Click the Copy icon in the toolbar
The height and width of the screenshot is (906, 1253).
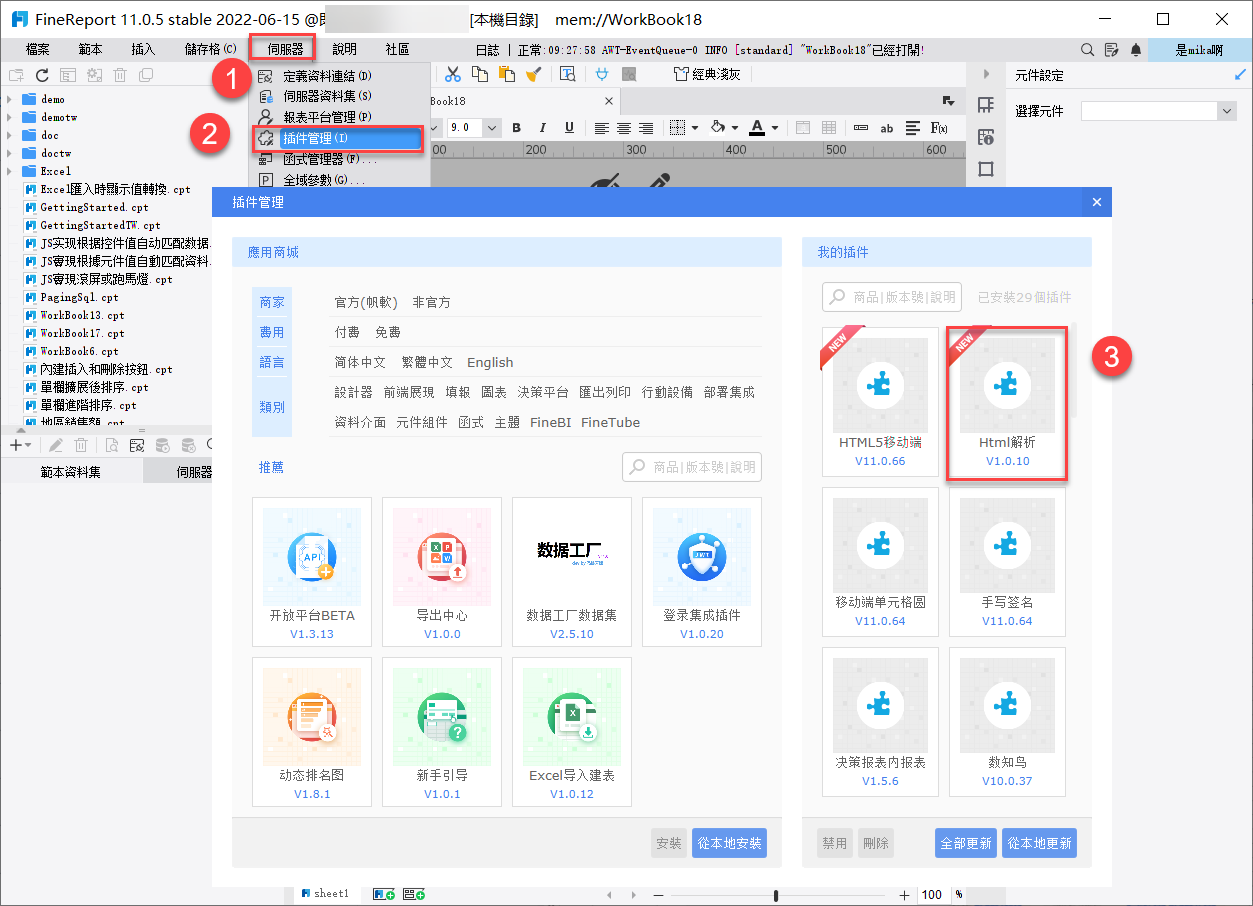point(480,74)
